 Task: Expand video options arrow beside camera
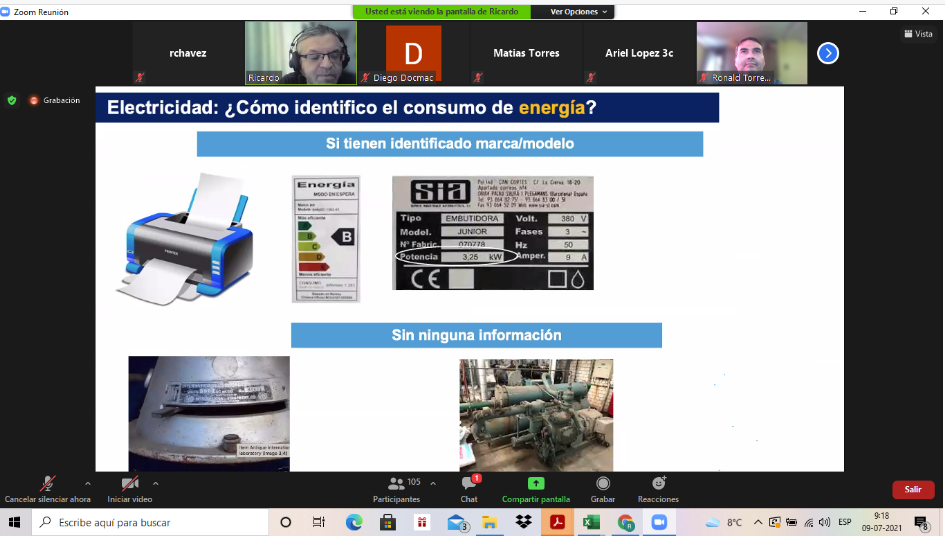(x=156, y=483)
